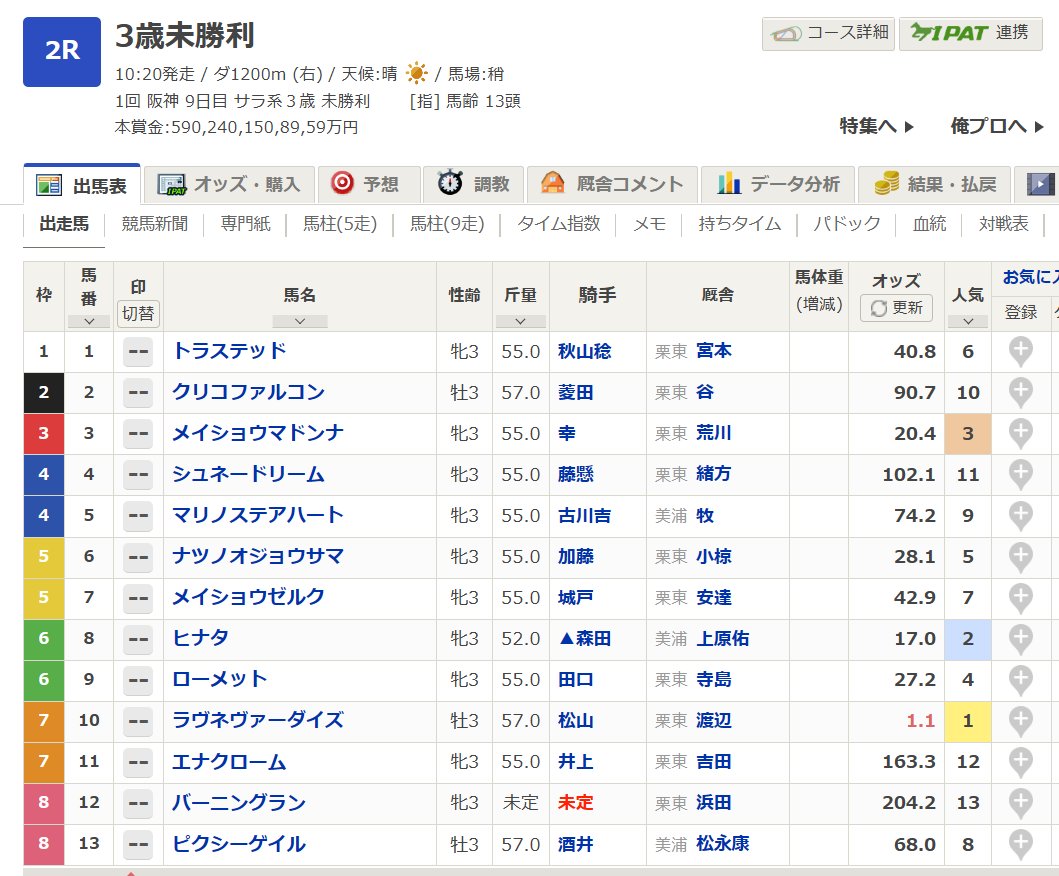
Task: Open horse page for ラヴネヴァーダイズ
Action: click(258, 720)
